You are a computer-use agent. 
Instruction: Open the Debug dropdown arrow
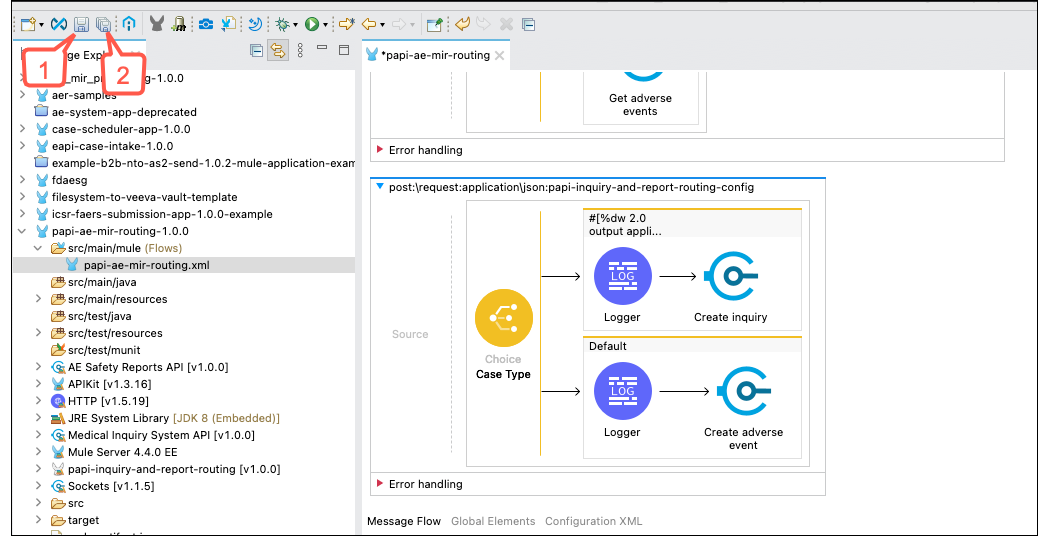point(295,25)
